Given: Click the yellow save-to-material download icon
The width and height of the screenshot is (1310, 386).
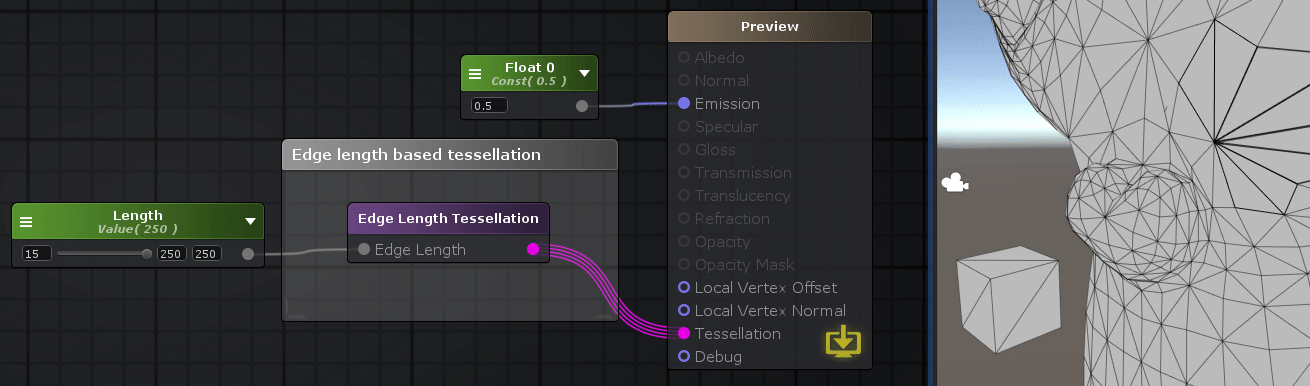Looking at the screenshot, I should point(843,341).
